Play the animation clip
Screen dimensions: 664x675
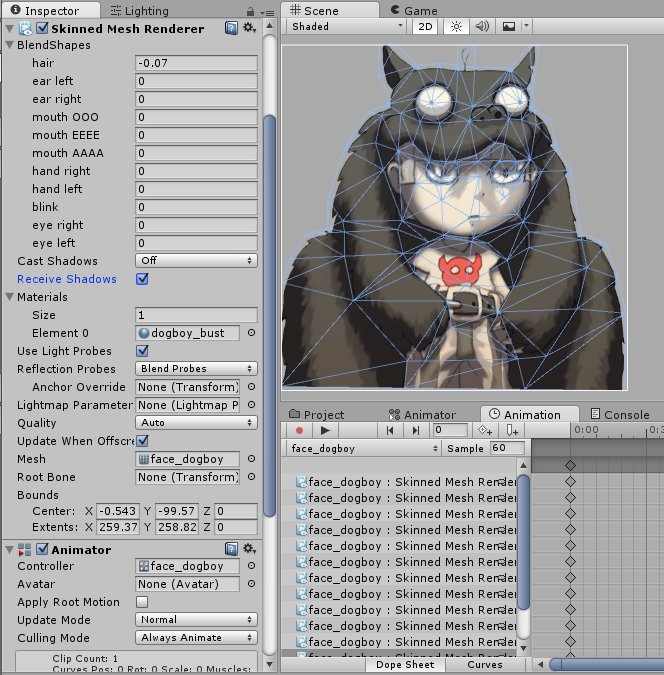pyautogui.click(x=325, y=430)
